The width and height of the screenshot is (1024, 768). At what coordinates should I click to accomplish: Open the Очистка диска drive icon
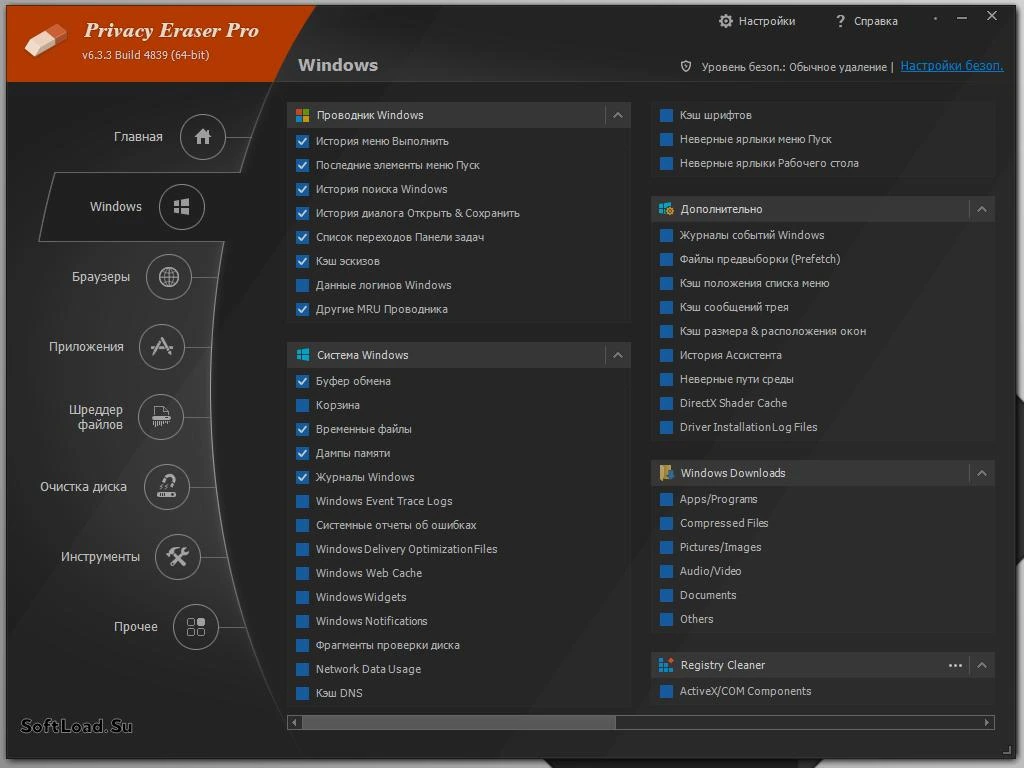coord(167,487)
